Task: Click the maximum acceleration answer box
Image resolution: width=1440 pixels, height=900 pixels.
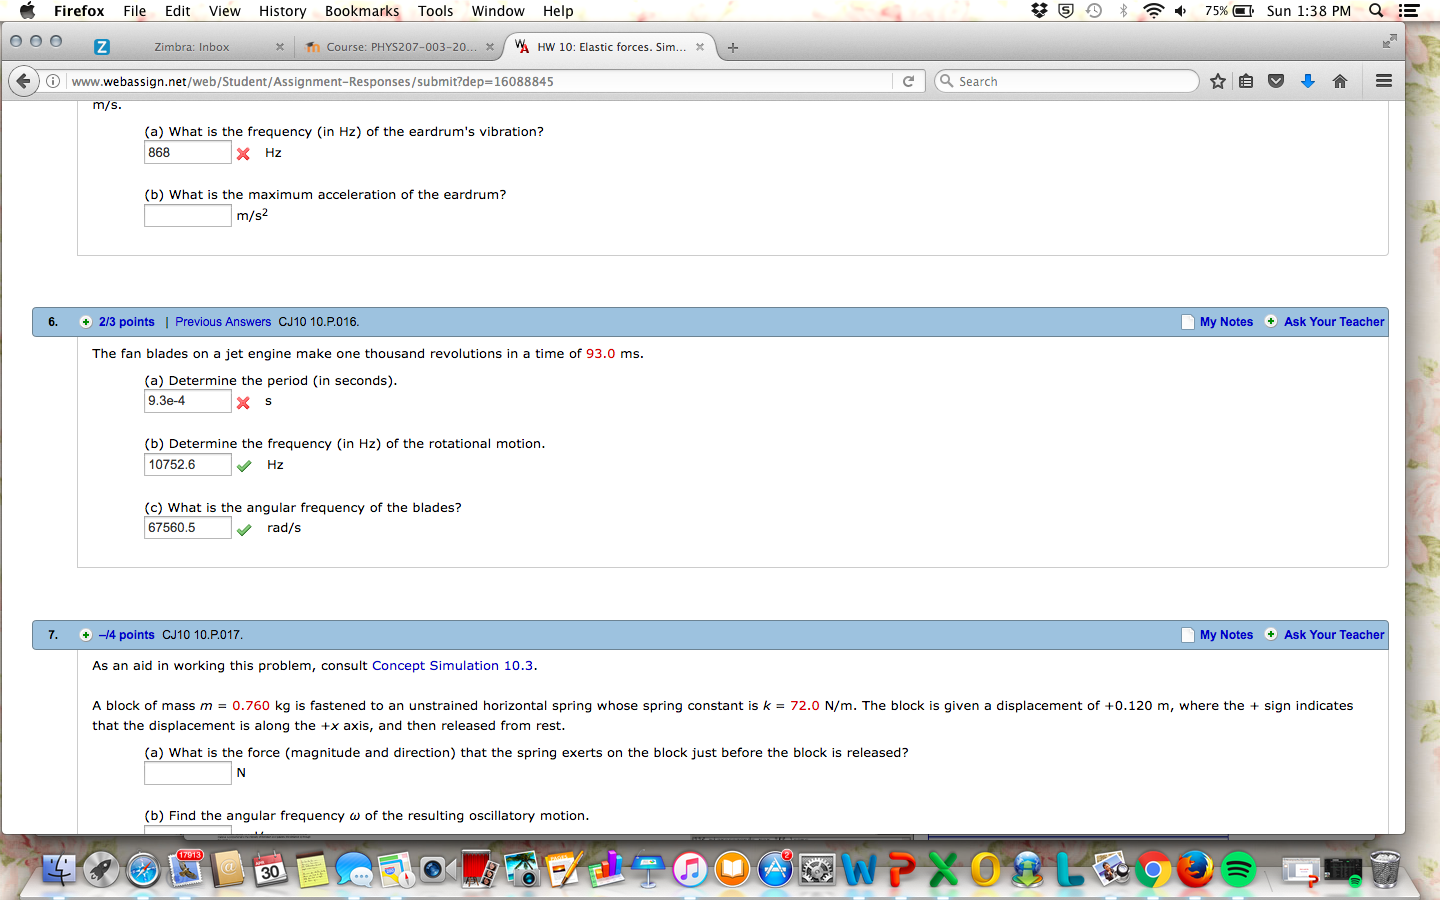Action: pyautogui.click(x=187, y=216)
